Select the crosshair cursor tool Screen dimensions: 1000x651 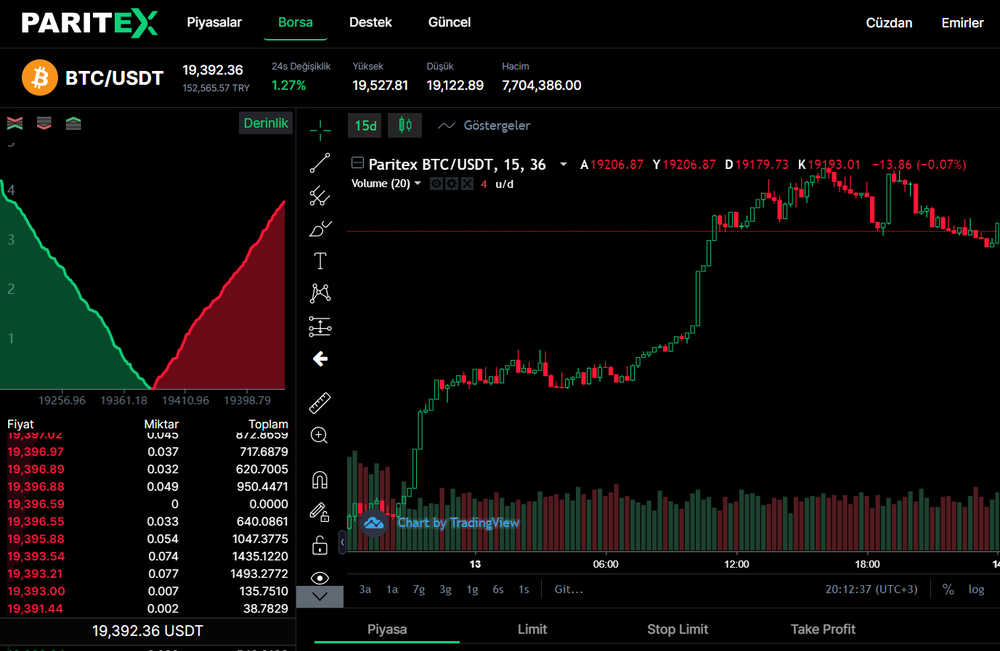point(320,130)
